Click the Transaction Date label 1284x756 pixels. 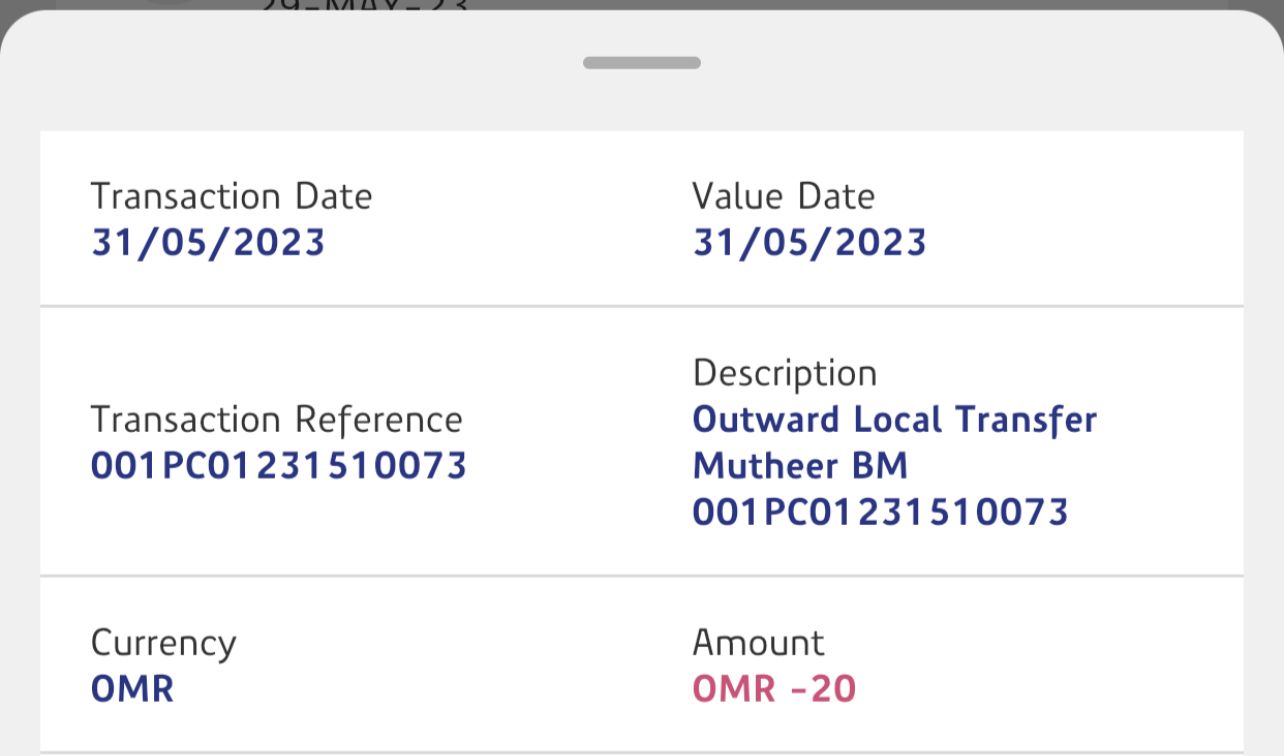pyautogui.click(x=231, y=196)
